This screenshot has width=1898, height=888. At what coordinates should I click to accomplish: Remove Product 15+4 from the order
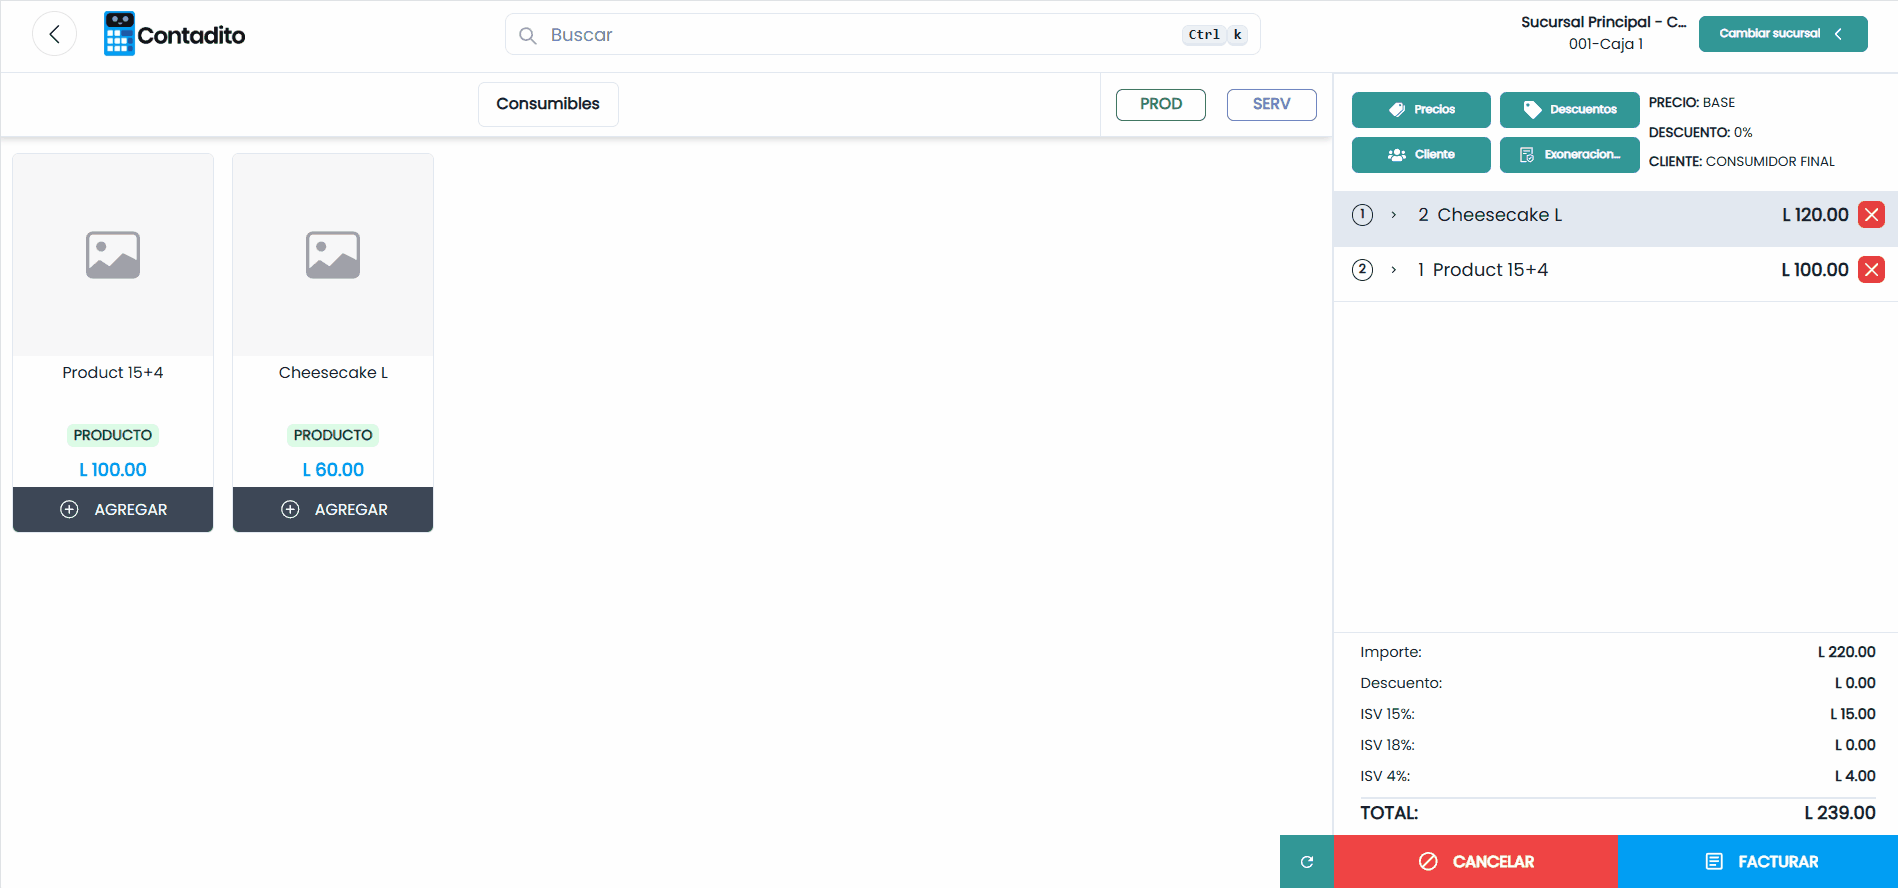tap(1871, 269)
